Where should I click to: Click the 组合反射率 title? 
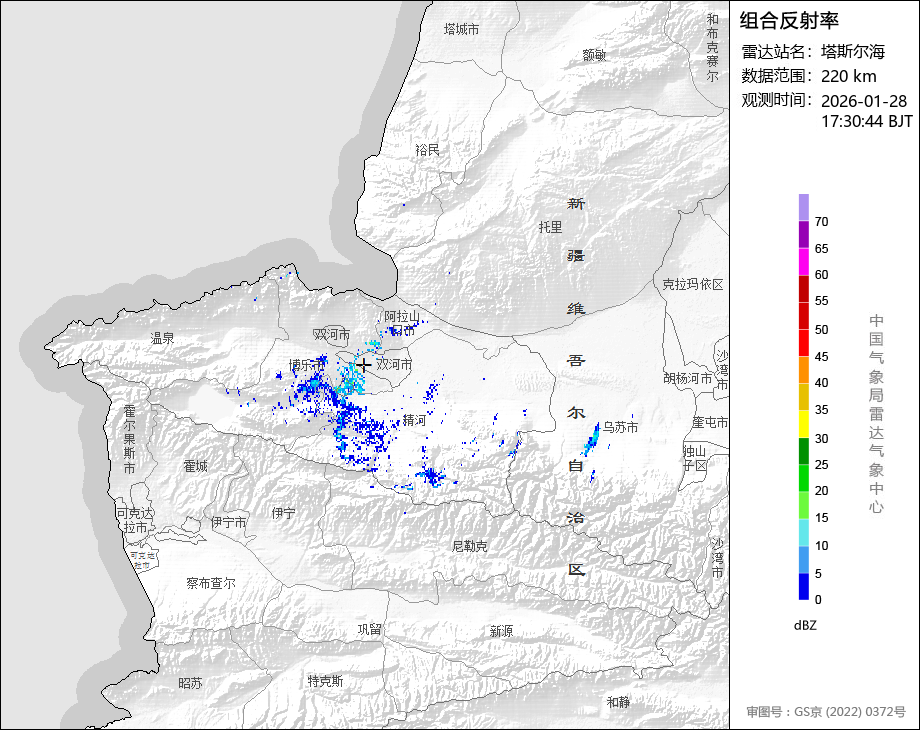pos(789,21)
